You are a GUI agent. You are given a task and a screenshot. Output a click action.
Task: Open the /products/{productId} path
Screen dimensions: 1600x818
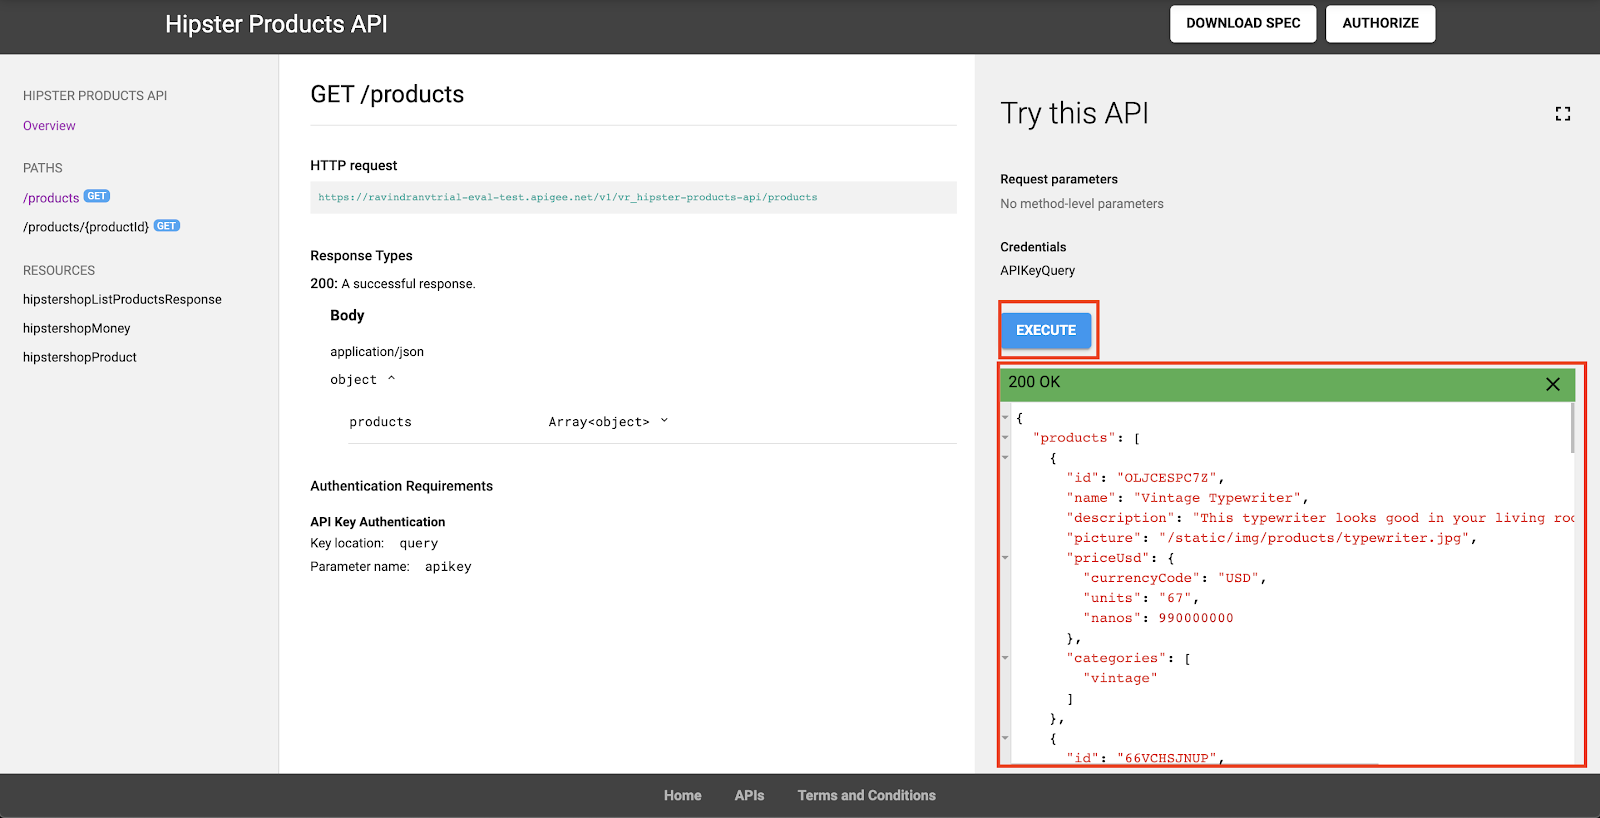[86, 227]
